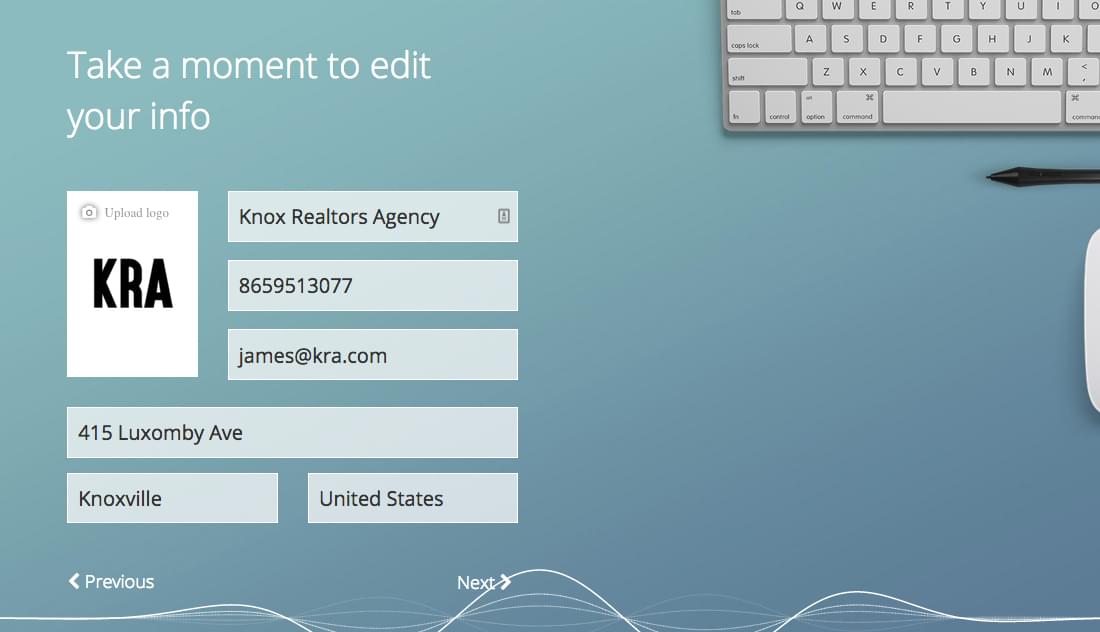Select the james@kra.com email field
Viewport: 1100px width, 632px height.
click(372, 354)
